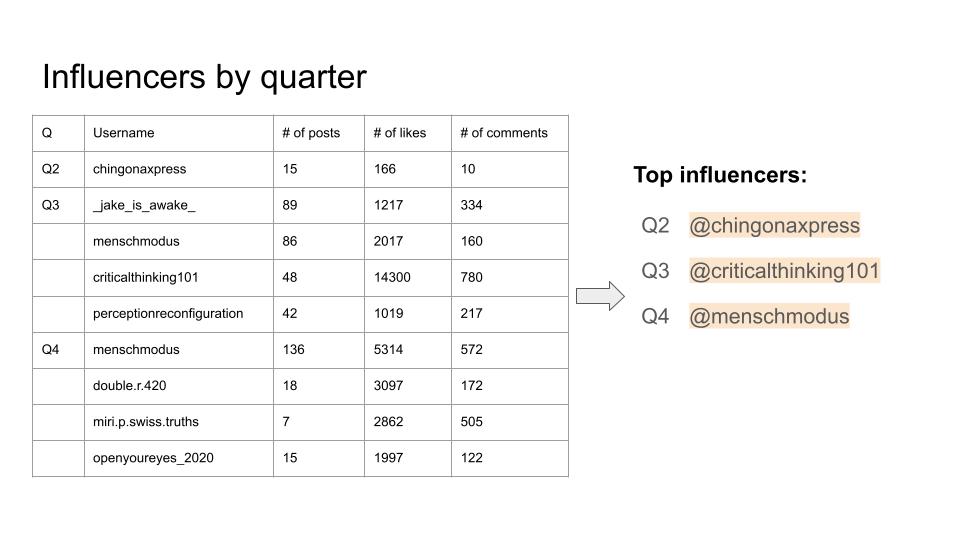
Task: Click the perceptionreconfiguration username cell
Action: 178,313
